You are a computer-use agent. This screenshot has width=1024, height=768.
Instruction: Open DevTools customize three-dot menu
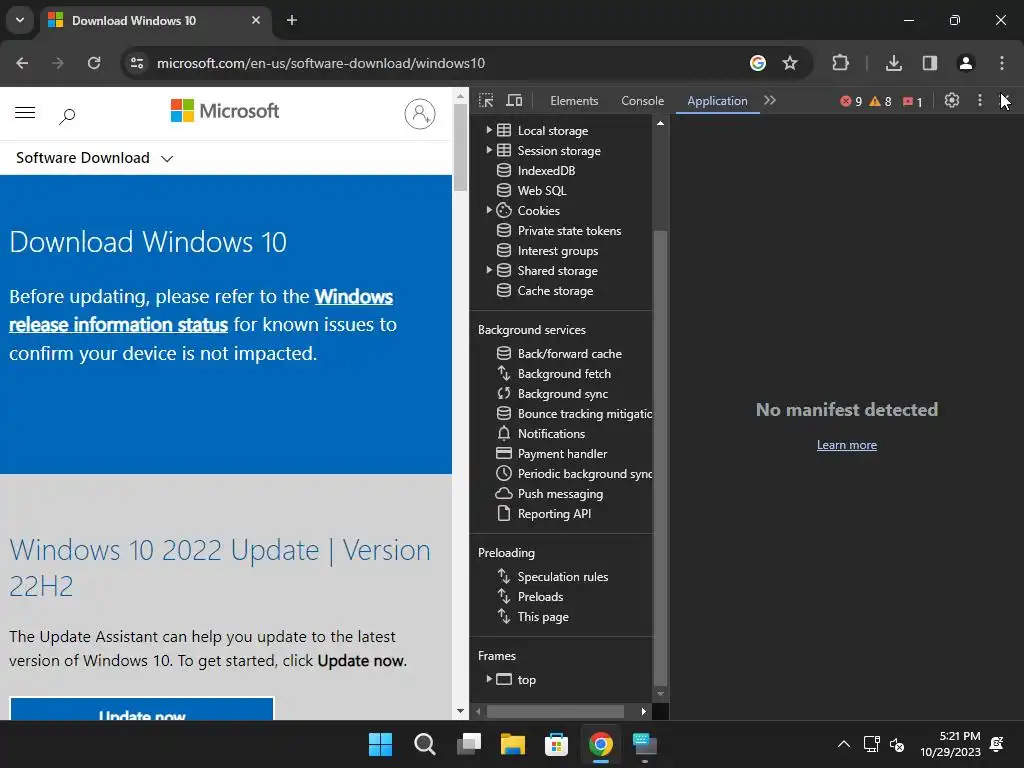coord(980,101)
